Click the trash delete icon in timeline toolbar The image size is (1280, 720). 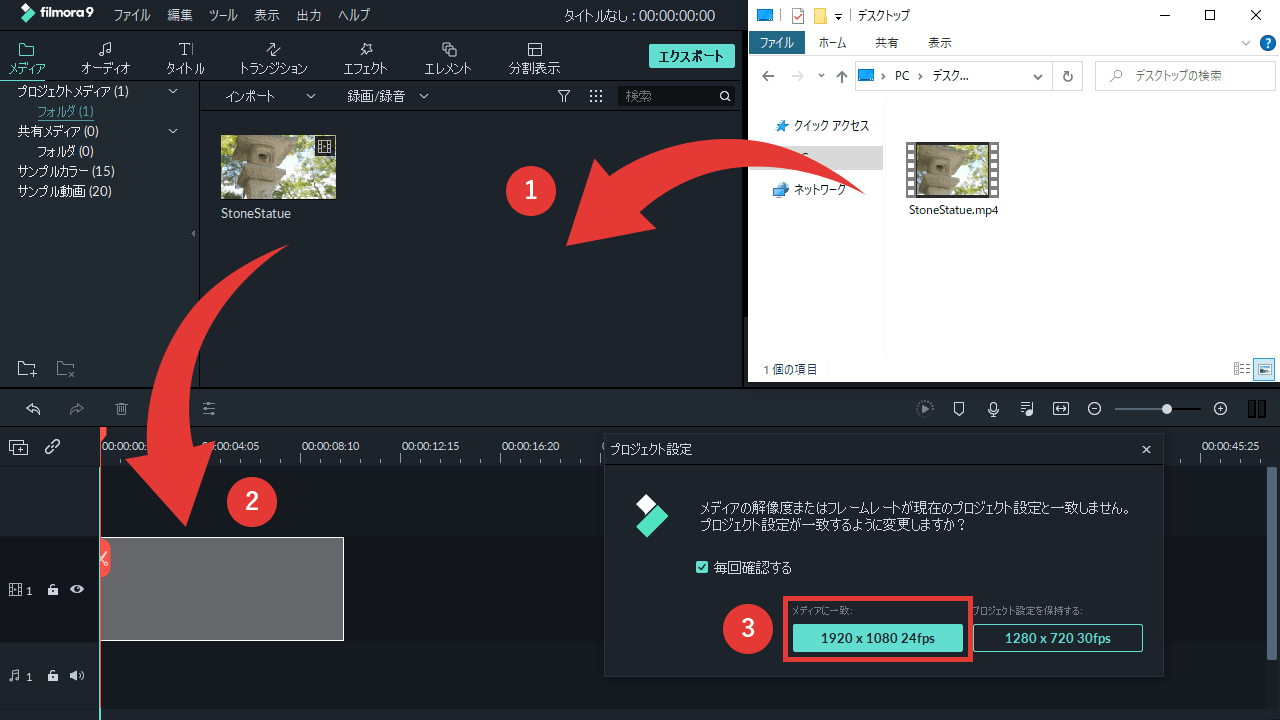coord(121,409)
